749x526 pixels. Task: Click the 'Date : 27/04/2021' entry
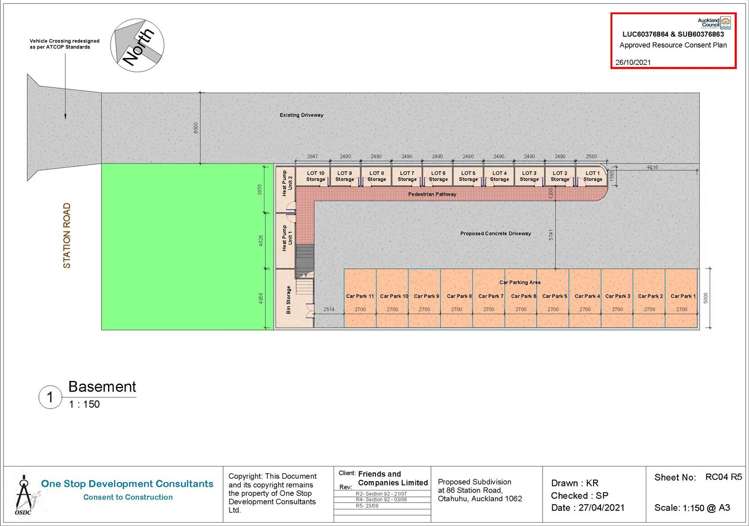click(x=588, y=508)
